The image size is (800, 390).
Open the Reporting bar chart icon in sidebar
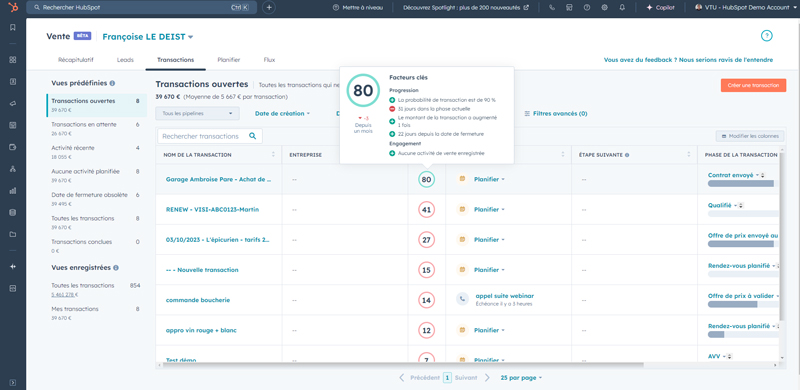(13, 191)
